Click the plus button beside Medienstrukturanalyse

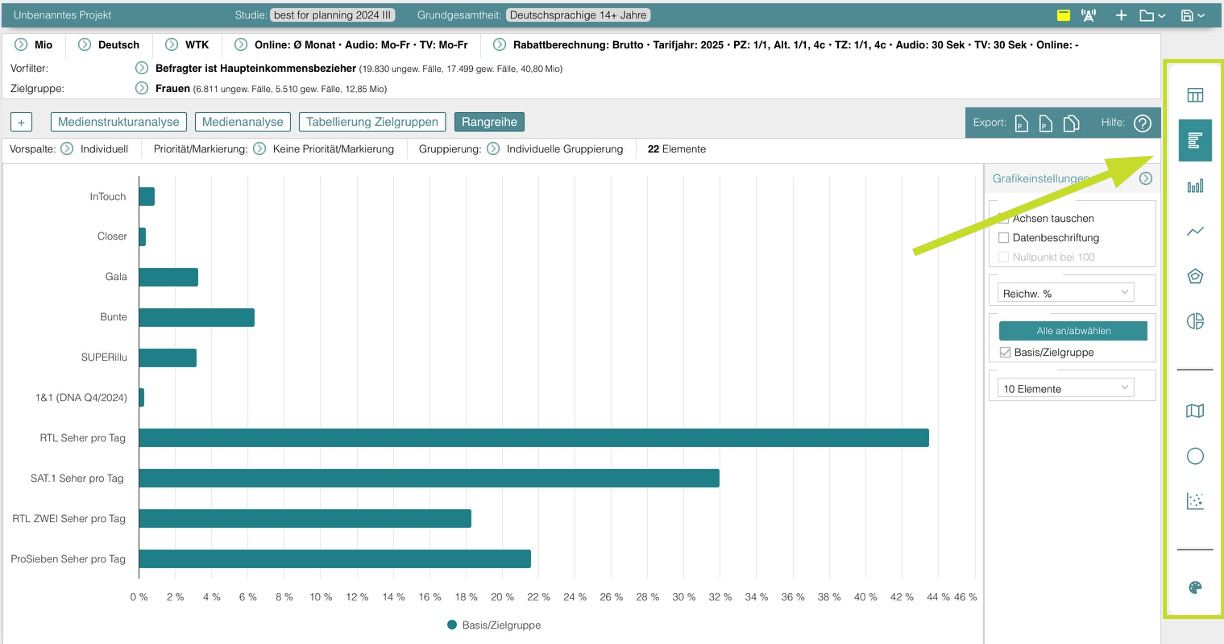click(x=22, y=122)
